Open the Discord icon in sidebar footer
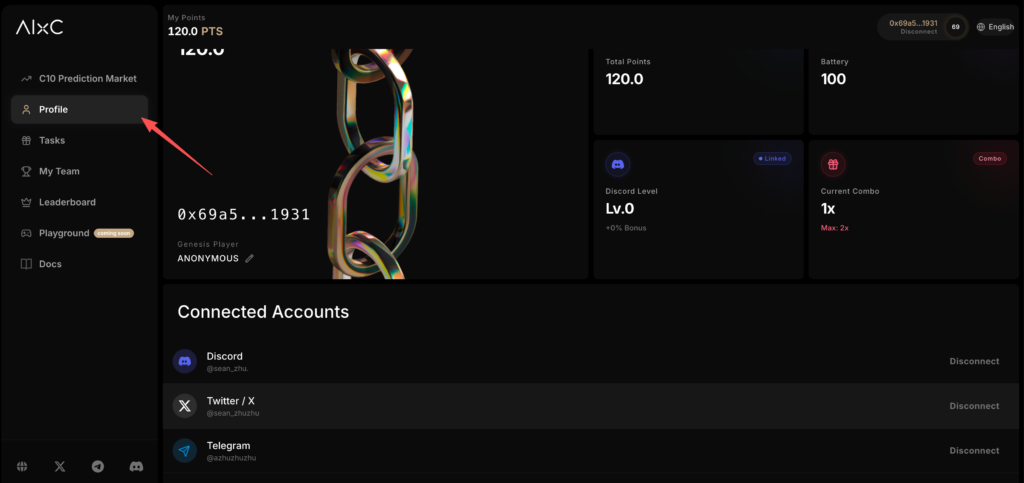This screenshot has width=1024, height=483. point(136,466)
